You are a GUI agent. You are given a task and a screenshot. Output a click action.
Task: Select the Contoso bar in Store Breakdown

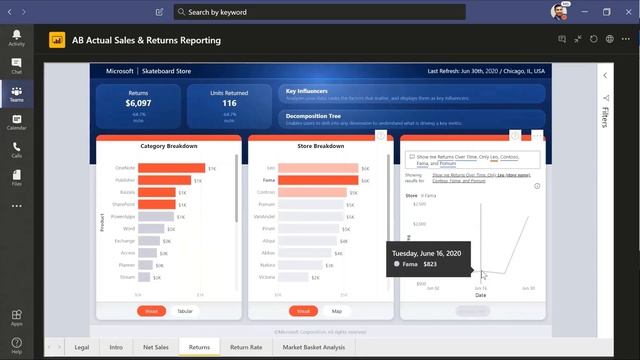[313, 192]
